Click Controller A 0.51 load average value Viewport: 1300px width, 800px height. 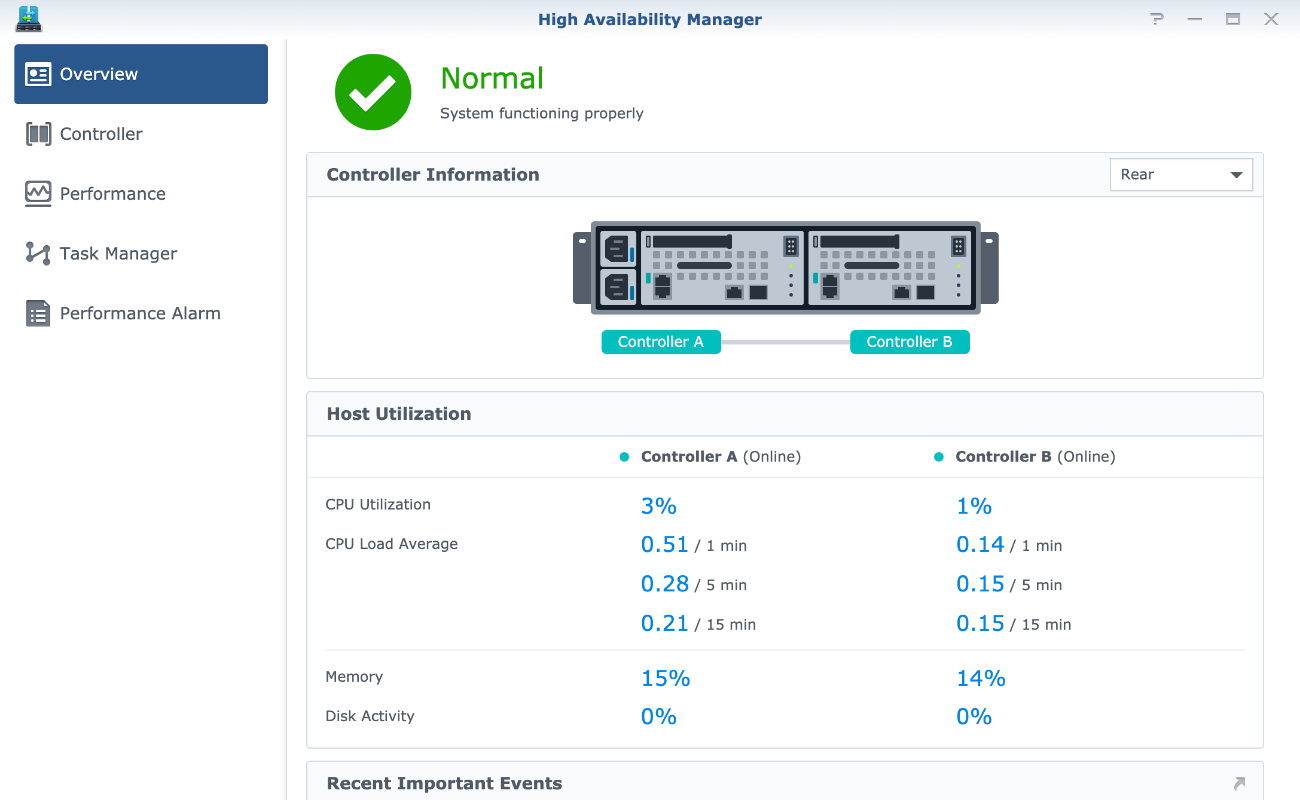pos(665,545)
